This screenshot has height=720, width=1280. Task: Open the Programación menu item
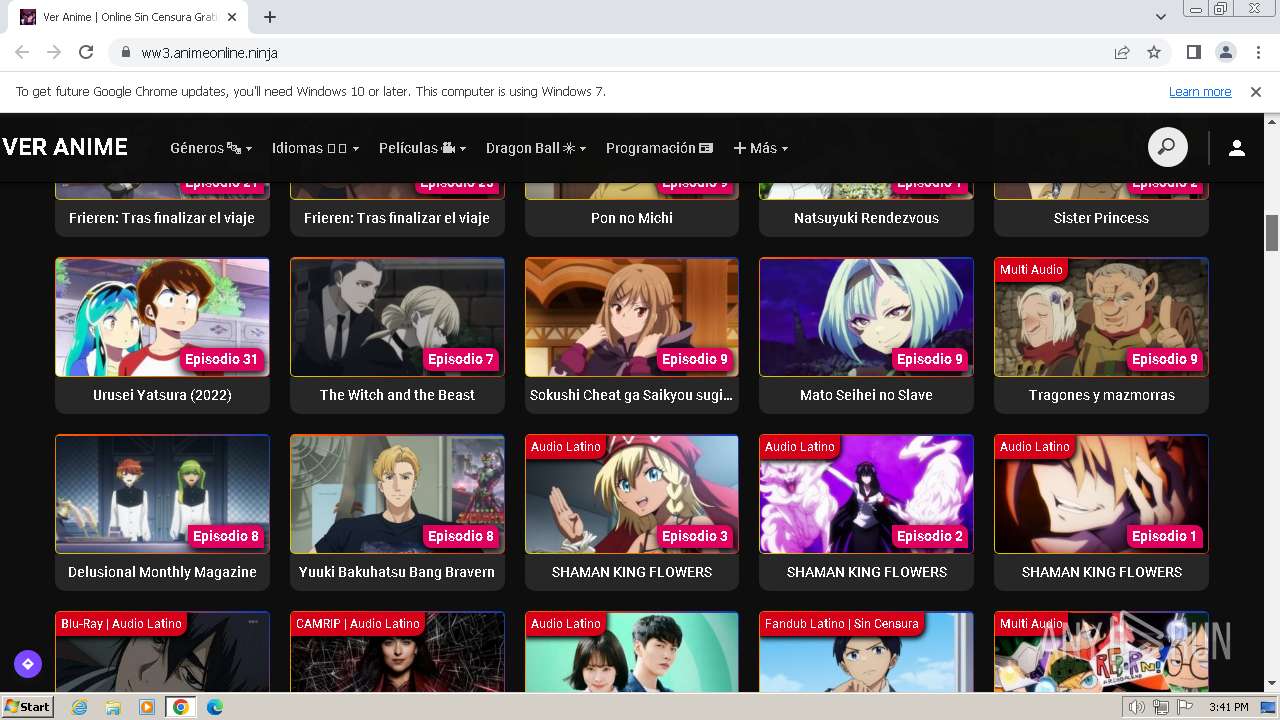(659, 148)
